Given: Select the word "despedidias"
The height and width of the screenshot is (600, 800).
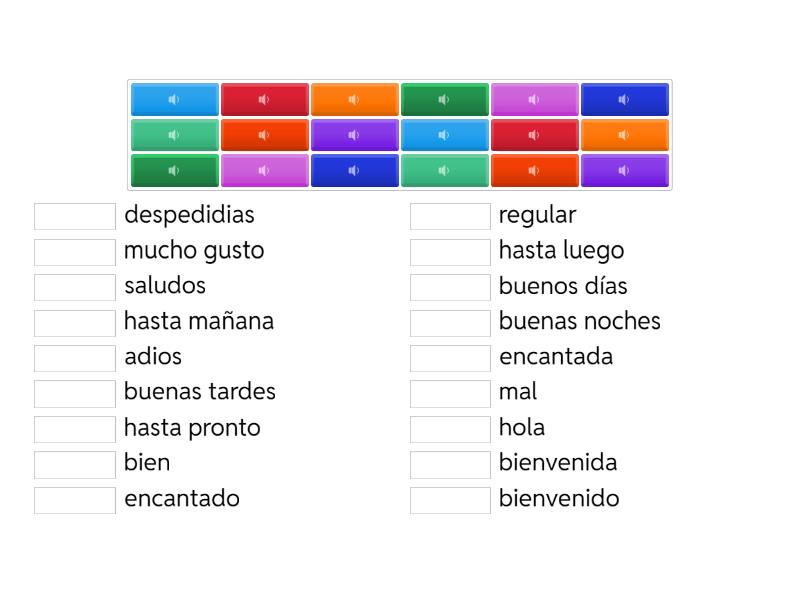Looking at the screenshot, I should (x=189, y=215).
